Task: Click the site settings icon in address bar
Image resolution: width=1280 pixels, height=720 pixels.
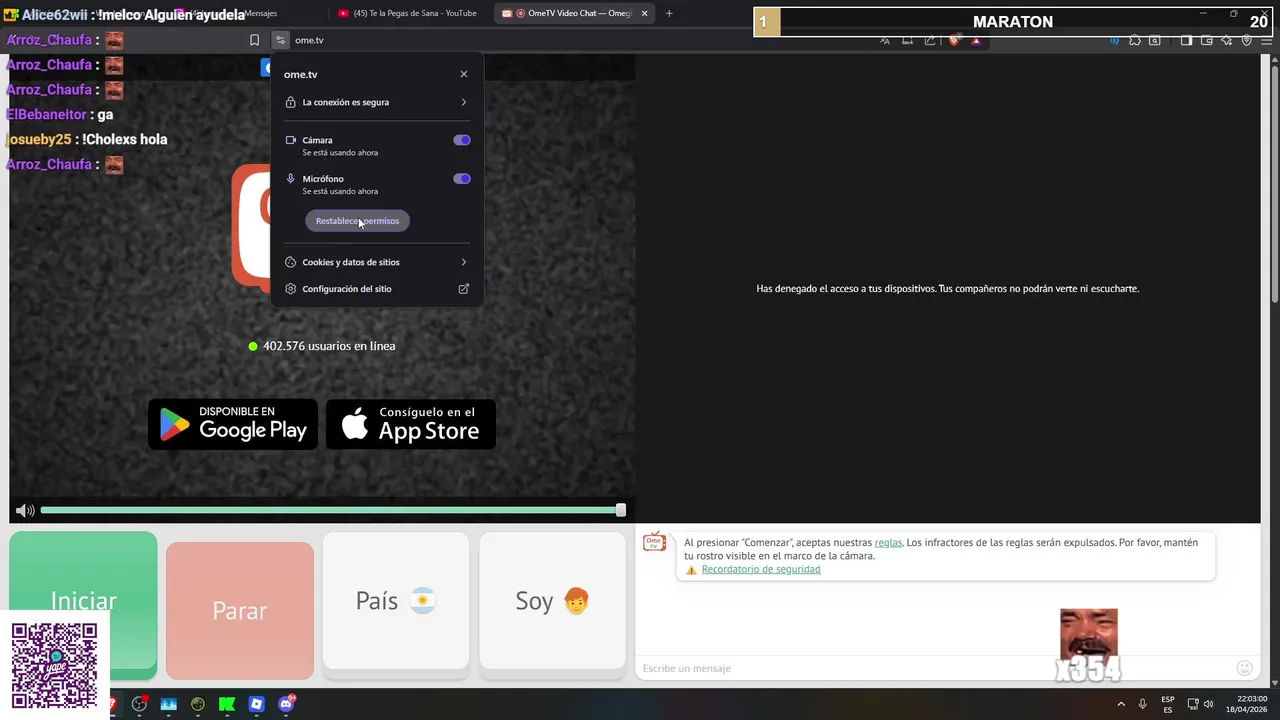Action: pos(280,40)
